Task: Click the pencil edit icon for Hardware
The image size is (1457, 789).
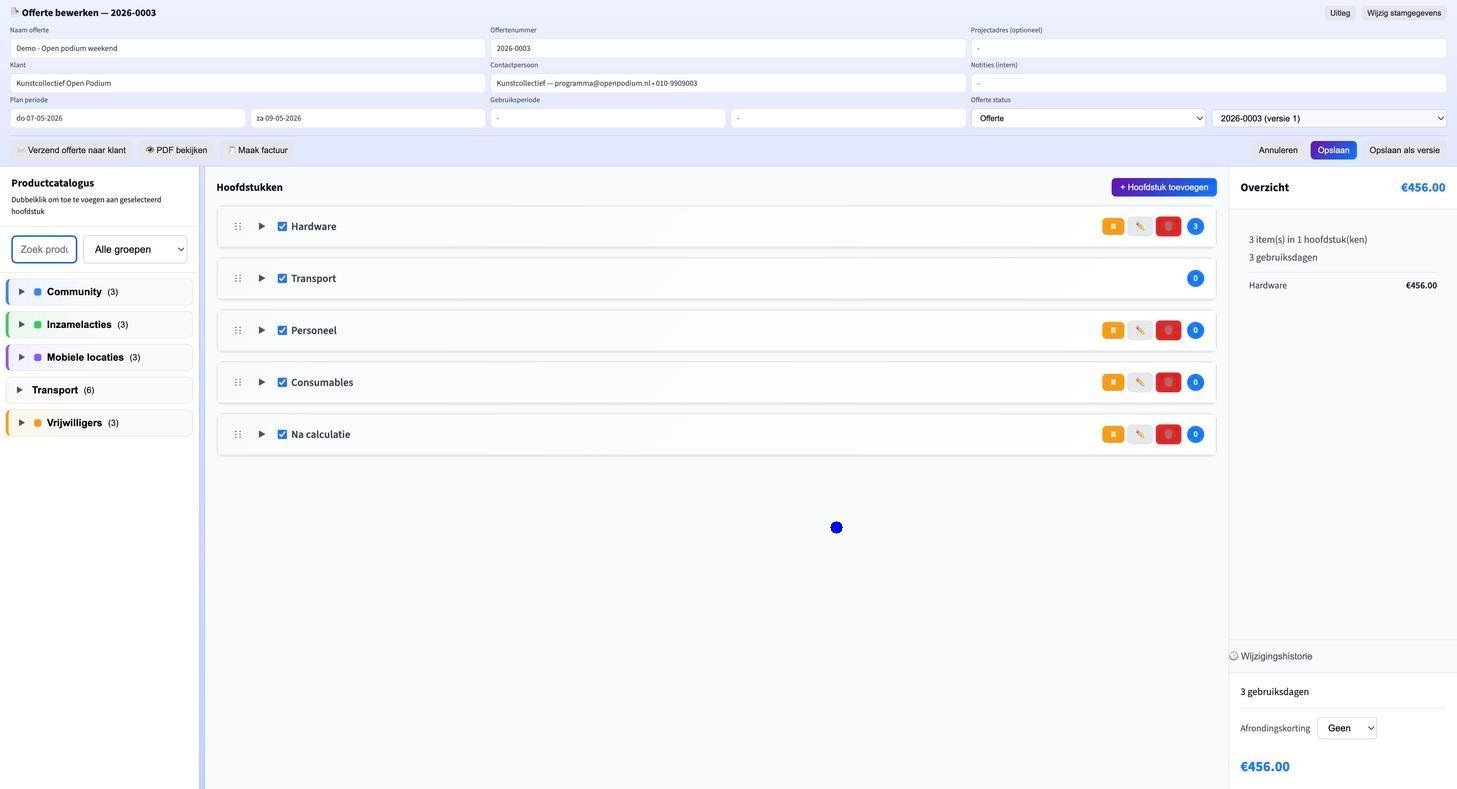Action: pos(1140,227)
